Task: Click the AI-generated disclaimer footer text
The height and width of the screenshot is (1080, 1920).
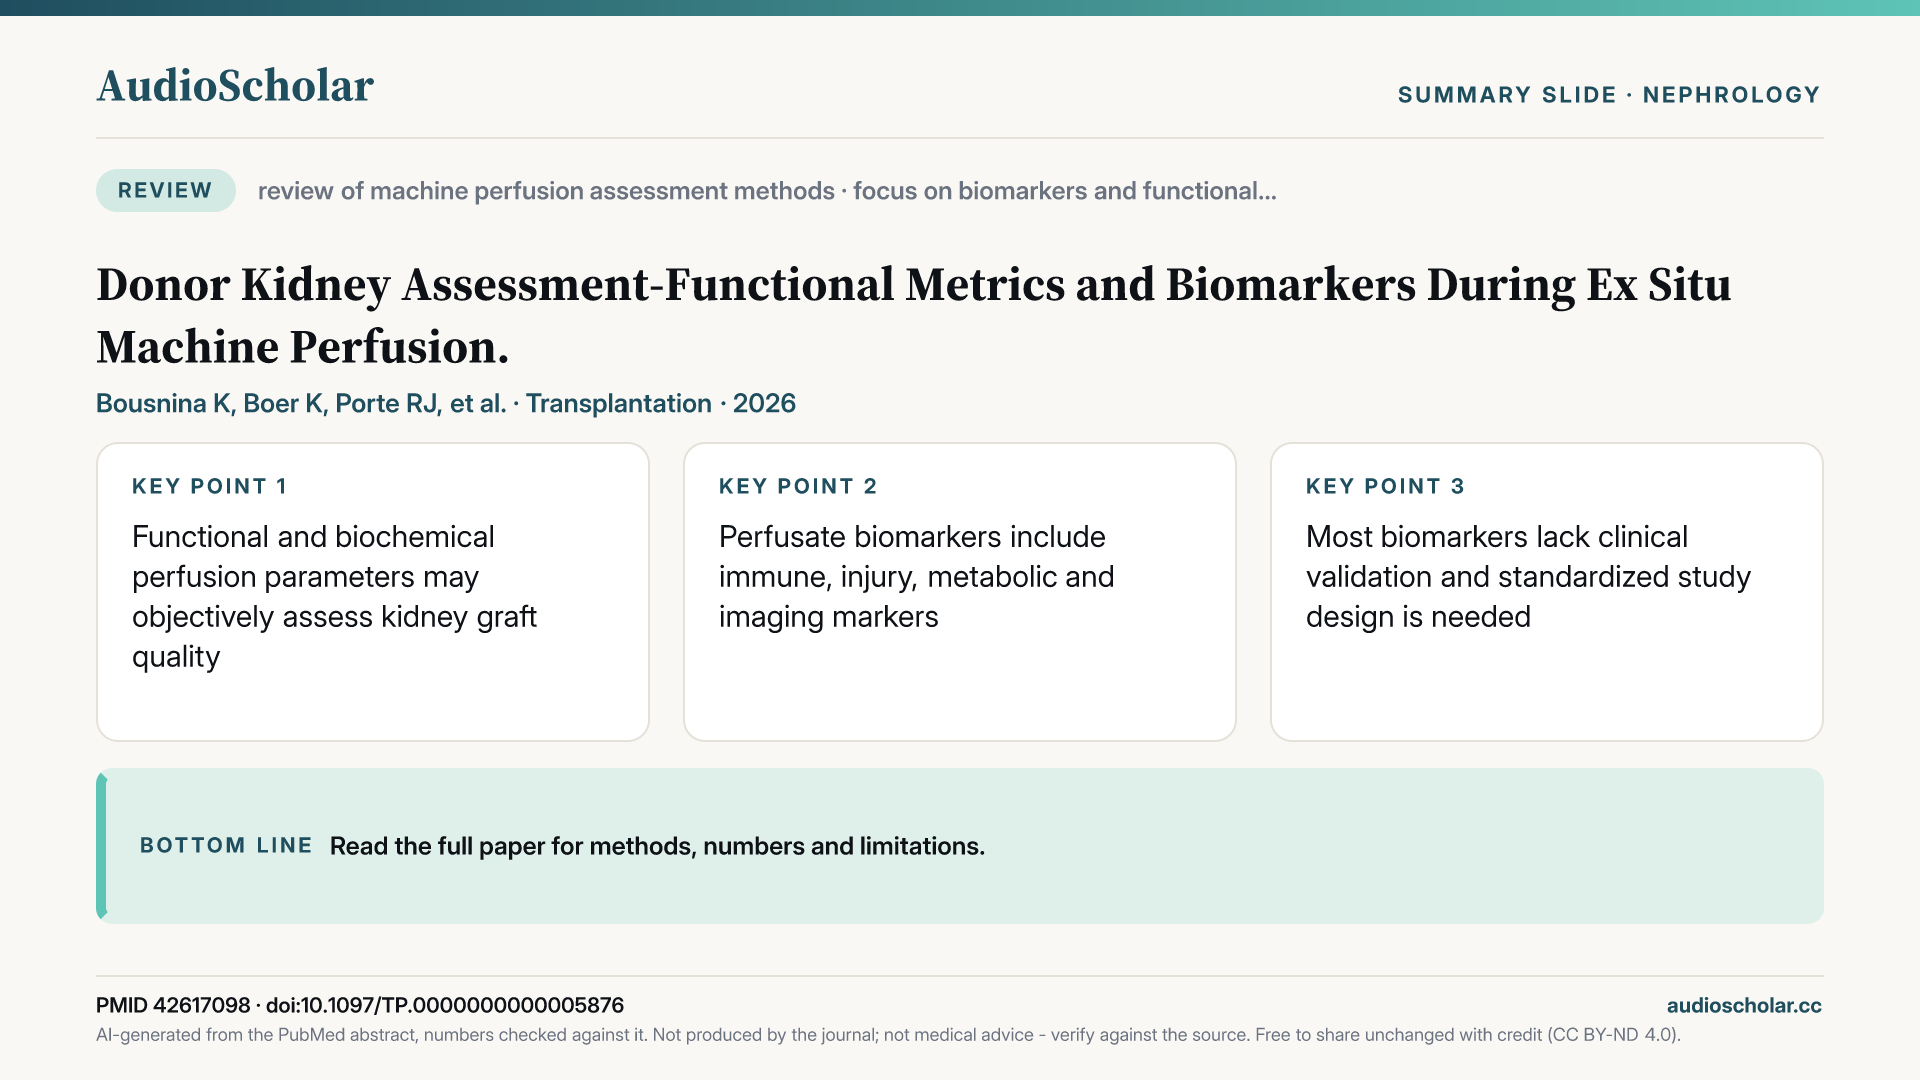Action: [888, 1035]
